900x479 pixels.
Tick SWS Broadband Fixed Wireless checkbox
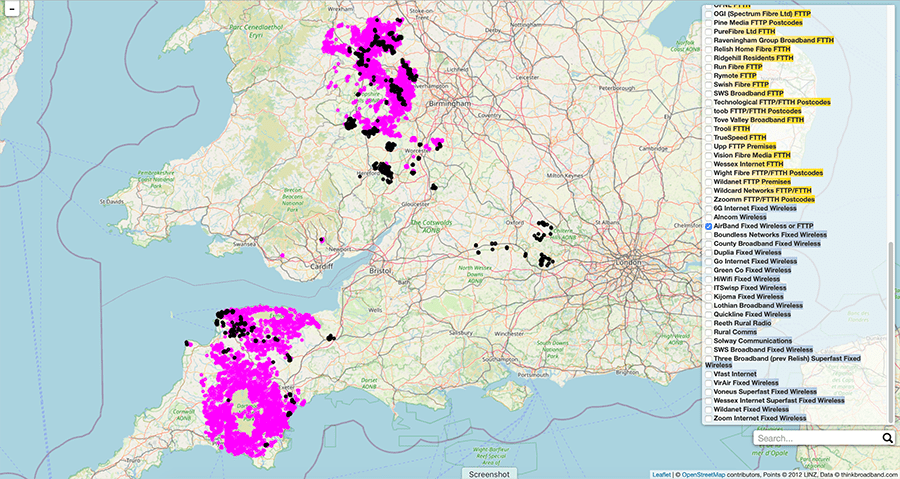[709, 350]
